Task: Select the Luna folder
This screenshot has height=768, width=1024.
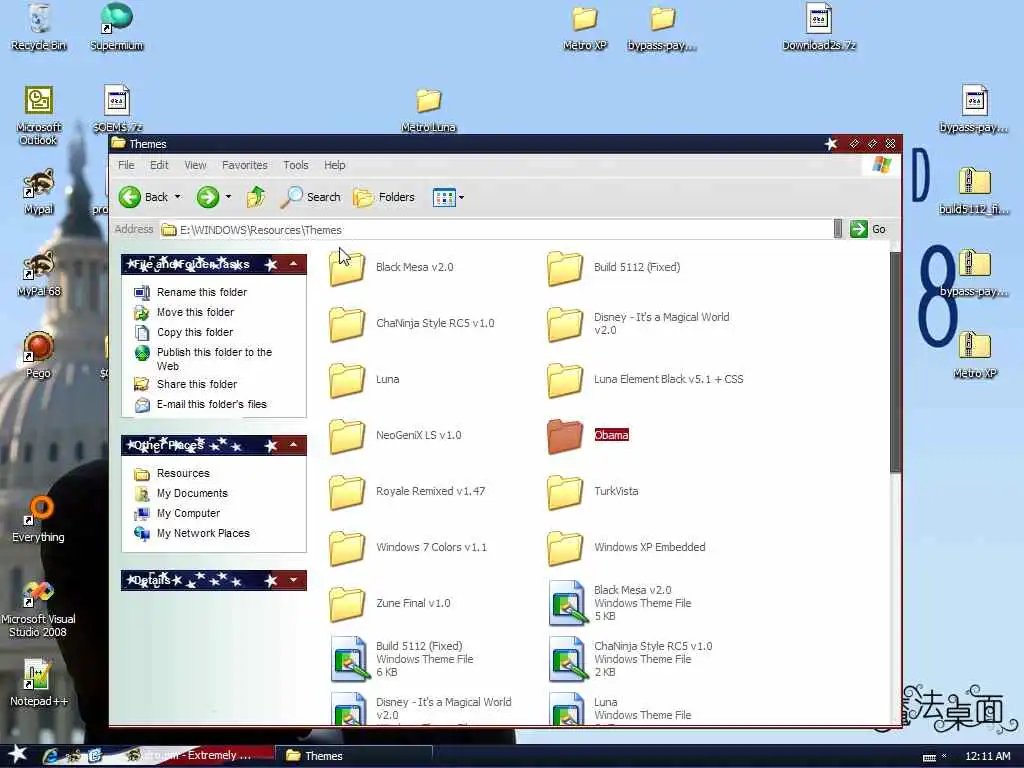Action: point(364,379)
